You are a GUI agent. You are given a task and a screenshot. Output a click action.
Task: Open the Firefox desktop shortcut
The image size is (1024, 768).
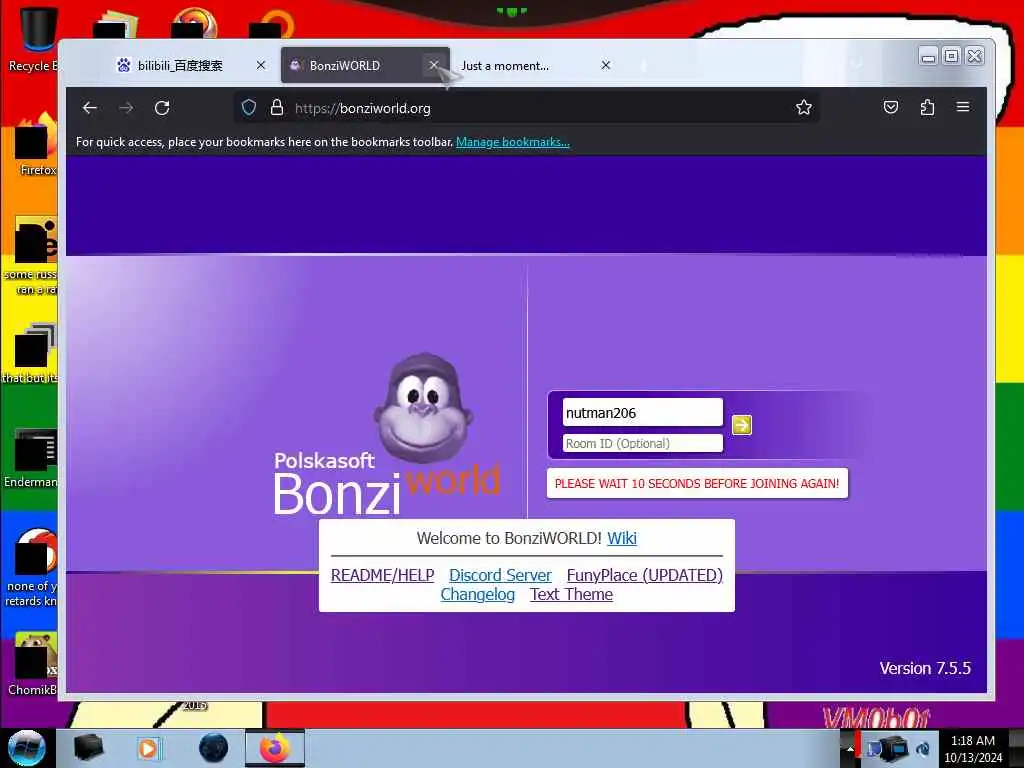tap(36, 145)
